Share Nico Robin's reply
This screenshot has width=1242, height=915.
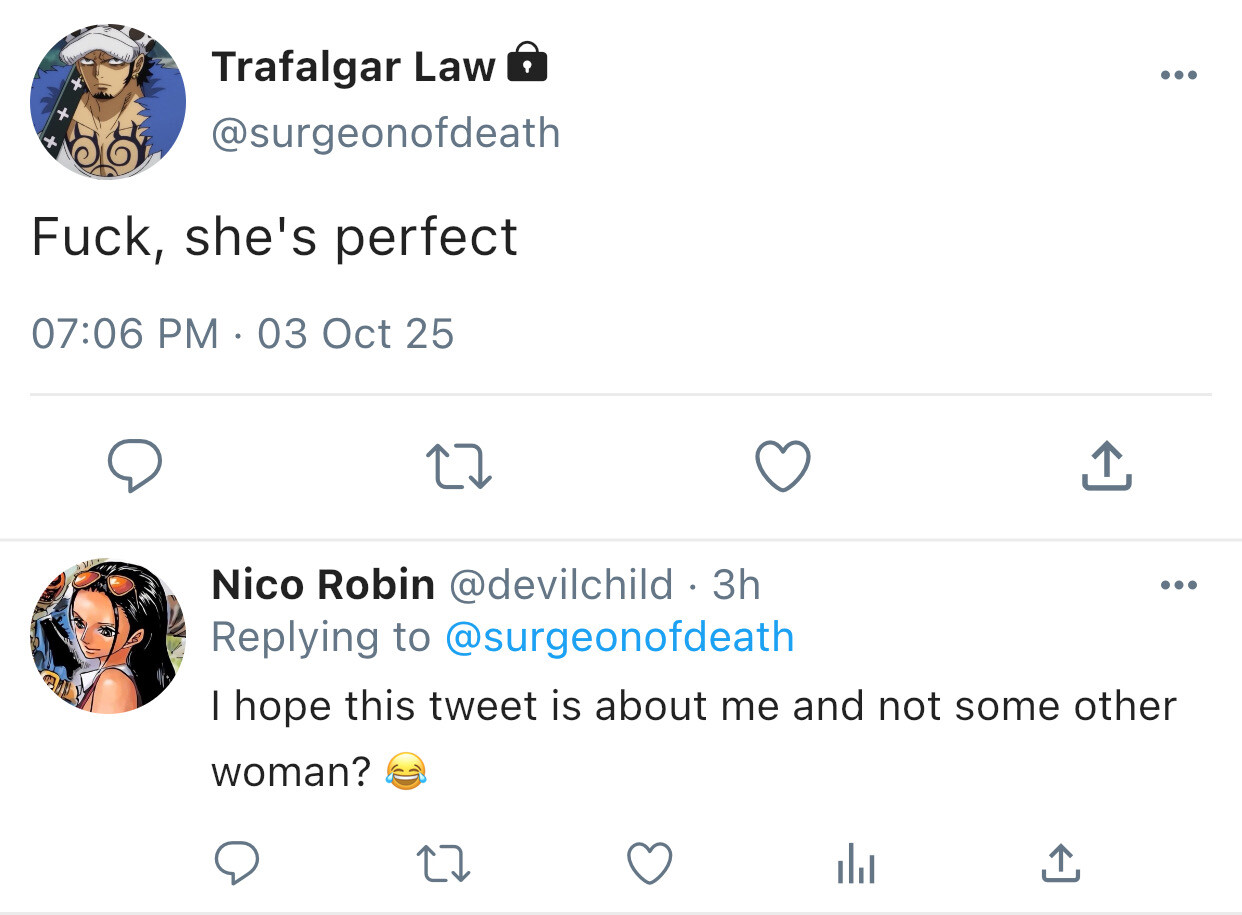(x=1060, y=863)
